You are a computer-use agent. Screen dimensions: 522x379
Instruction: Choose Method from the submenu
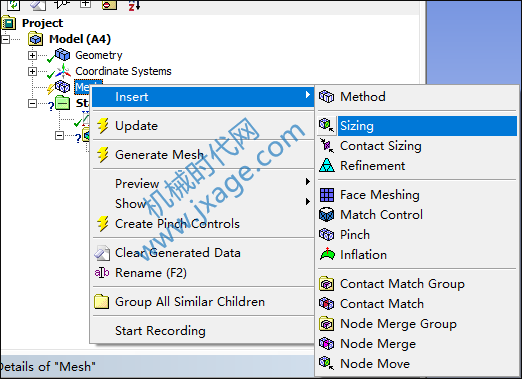pyautogui.click(x=417, y=97)
